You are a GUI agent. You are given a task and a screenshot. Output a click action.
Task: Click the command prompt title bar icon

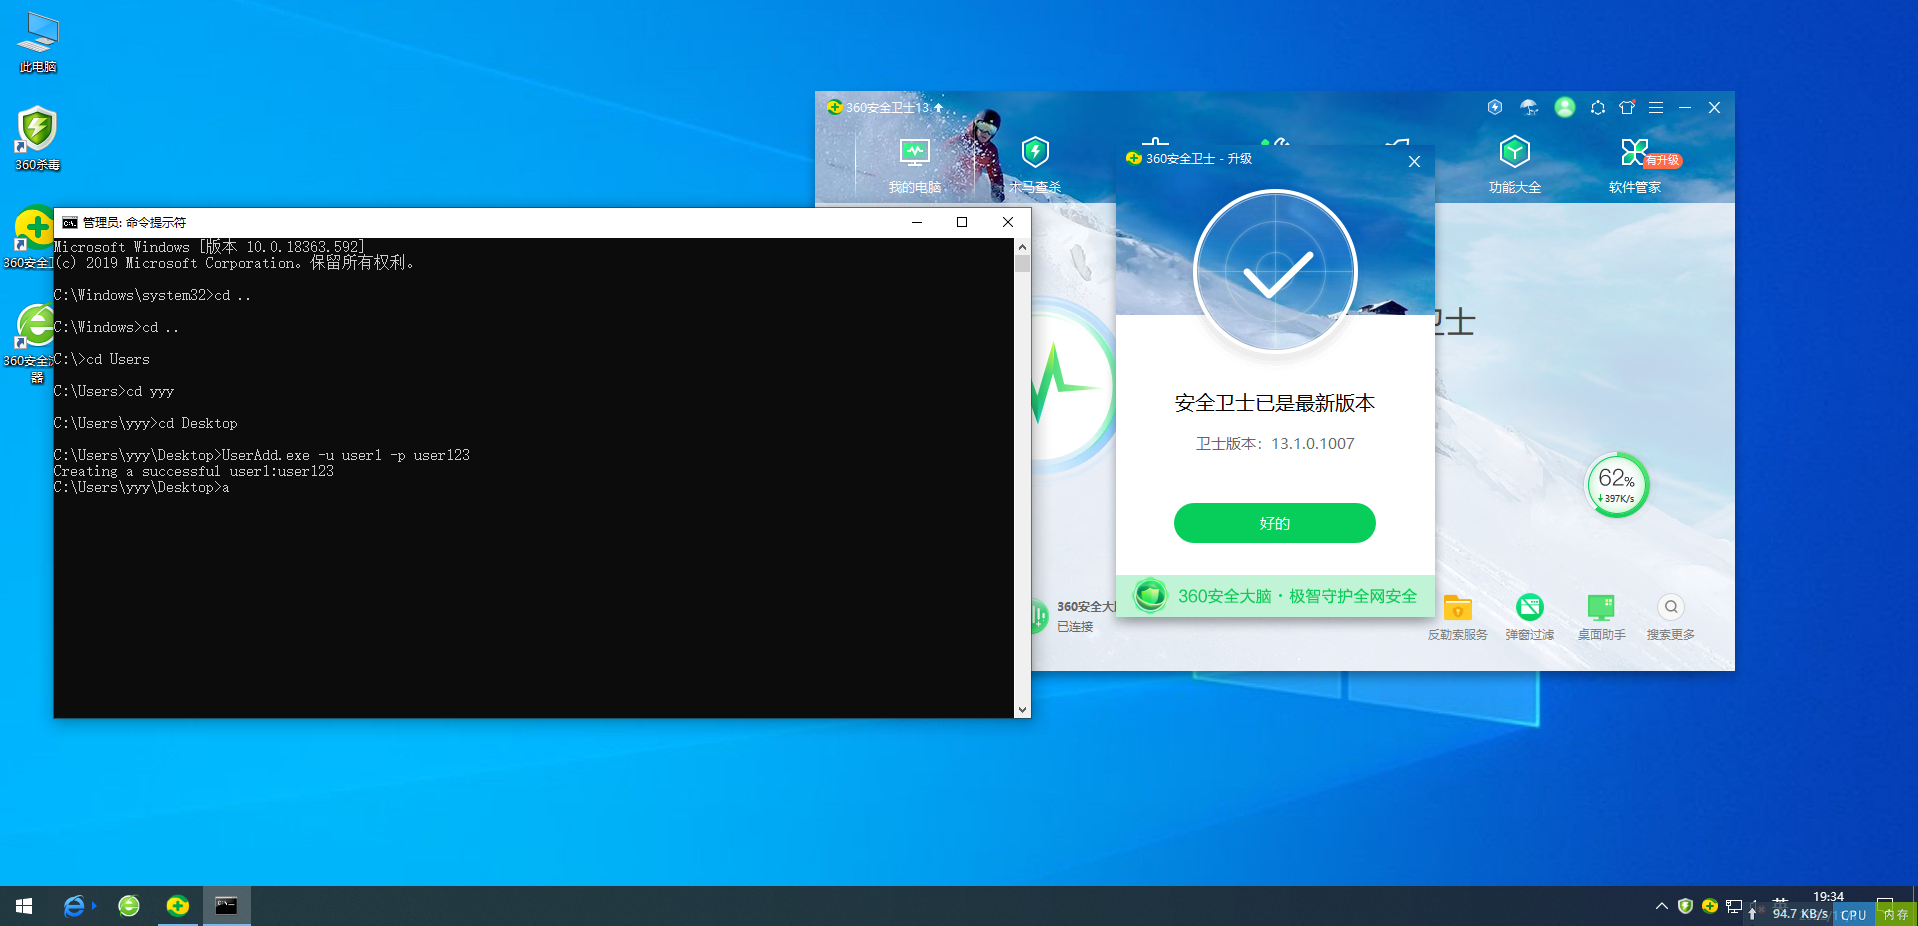coord(70,222)
